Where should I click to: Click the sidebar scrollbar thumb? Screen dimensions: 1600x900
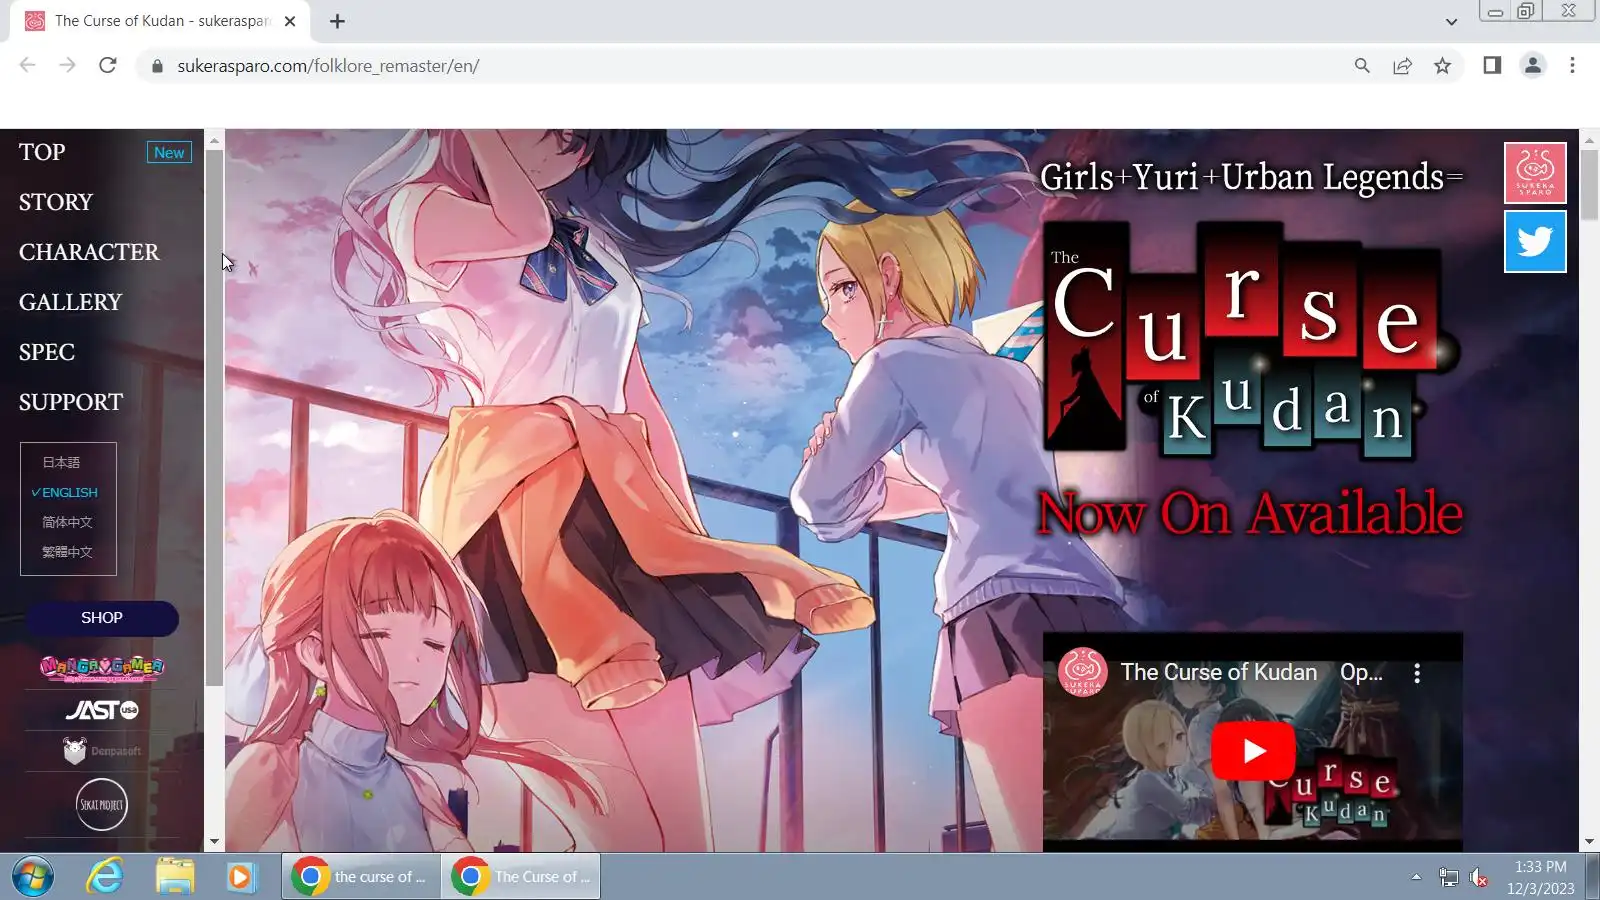click(x=214, y=418)
